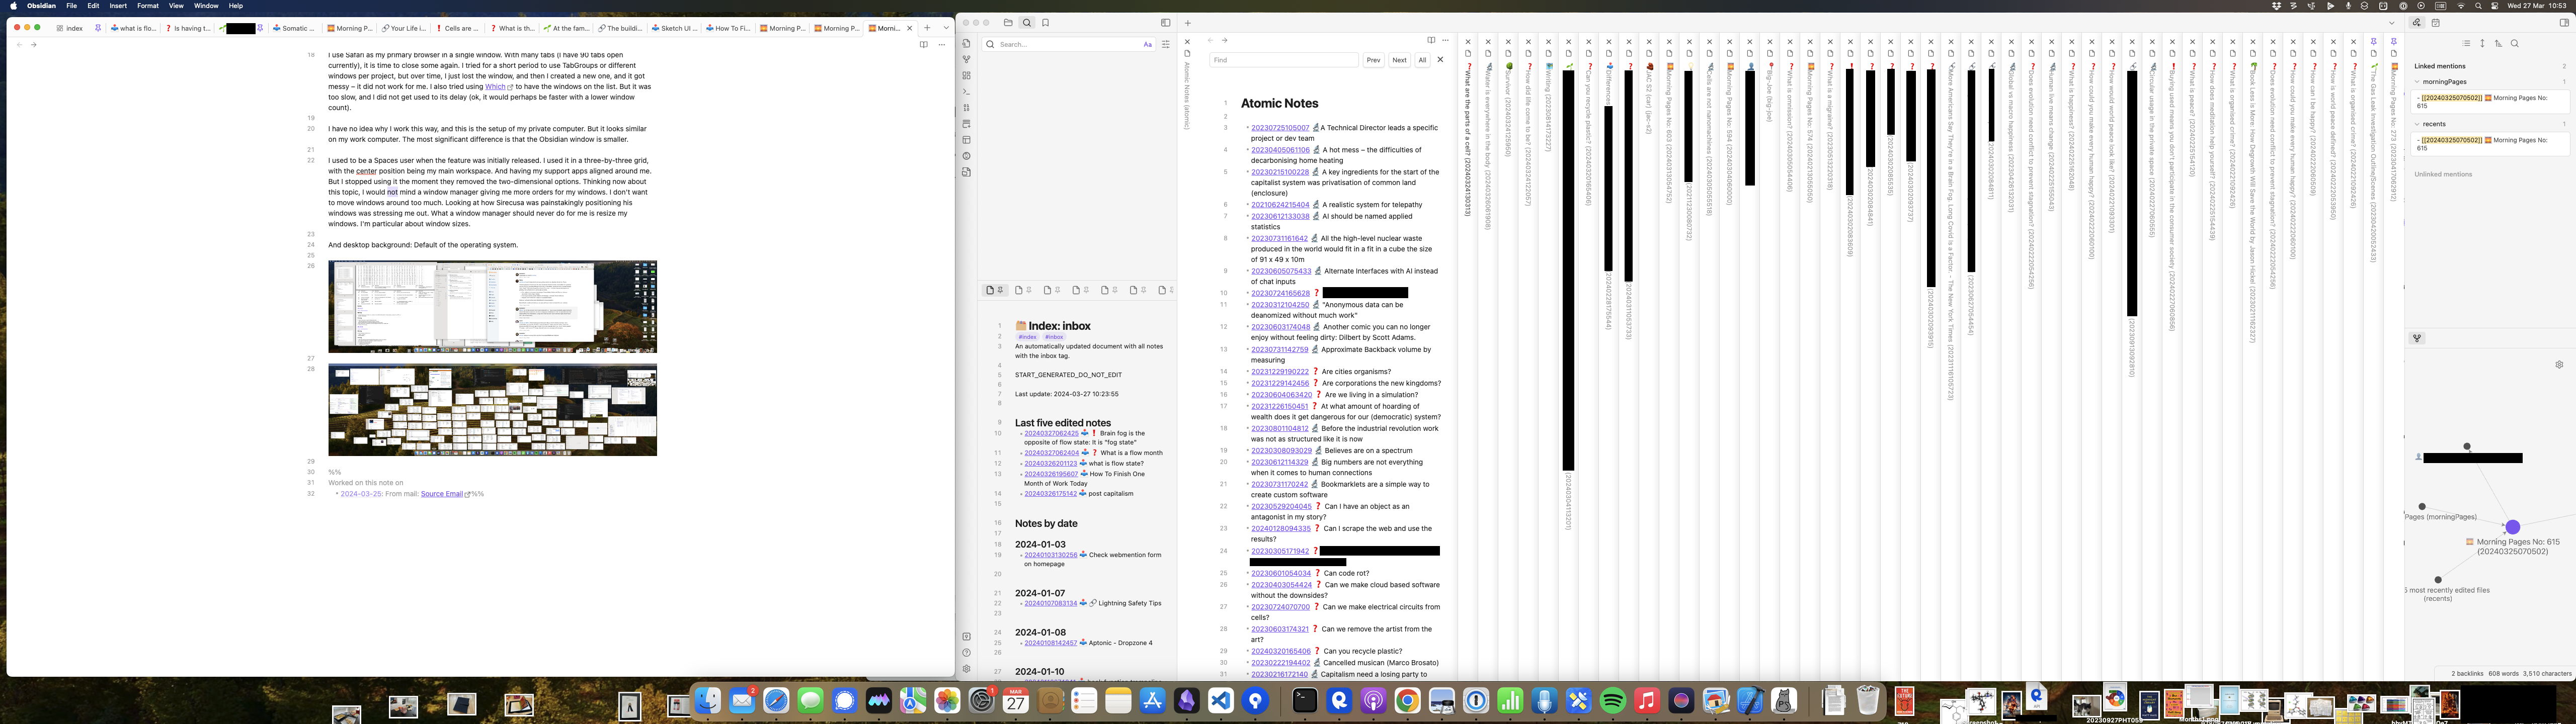Open the bookmarks sidebar tab
The width and height of the screenshot is (2576, 724).
[1046, 23]
